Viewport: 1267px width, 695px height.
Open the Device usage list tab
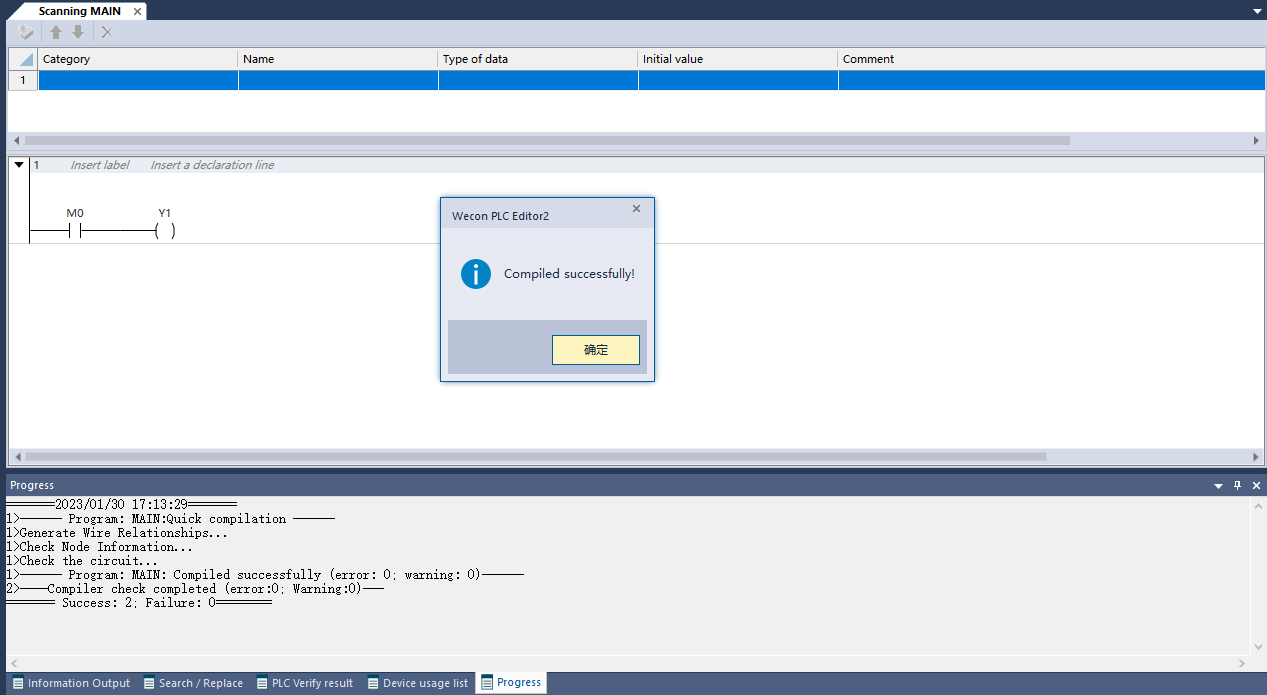[x=417, y=683]
